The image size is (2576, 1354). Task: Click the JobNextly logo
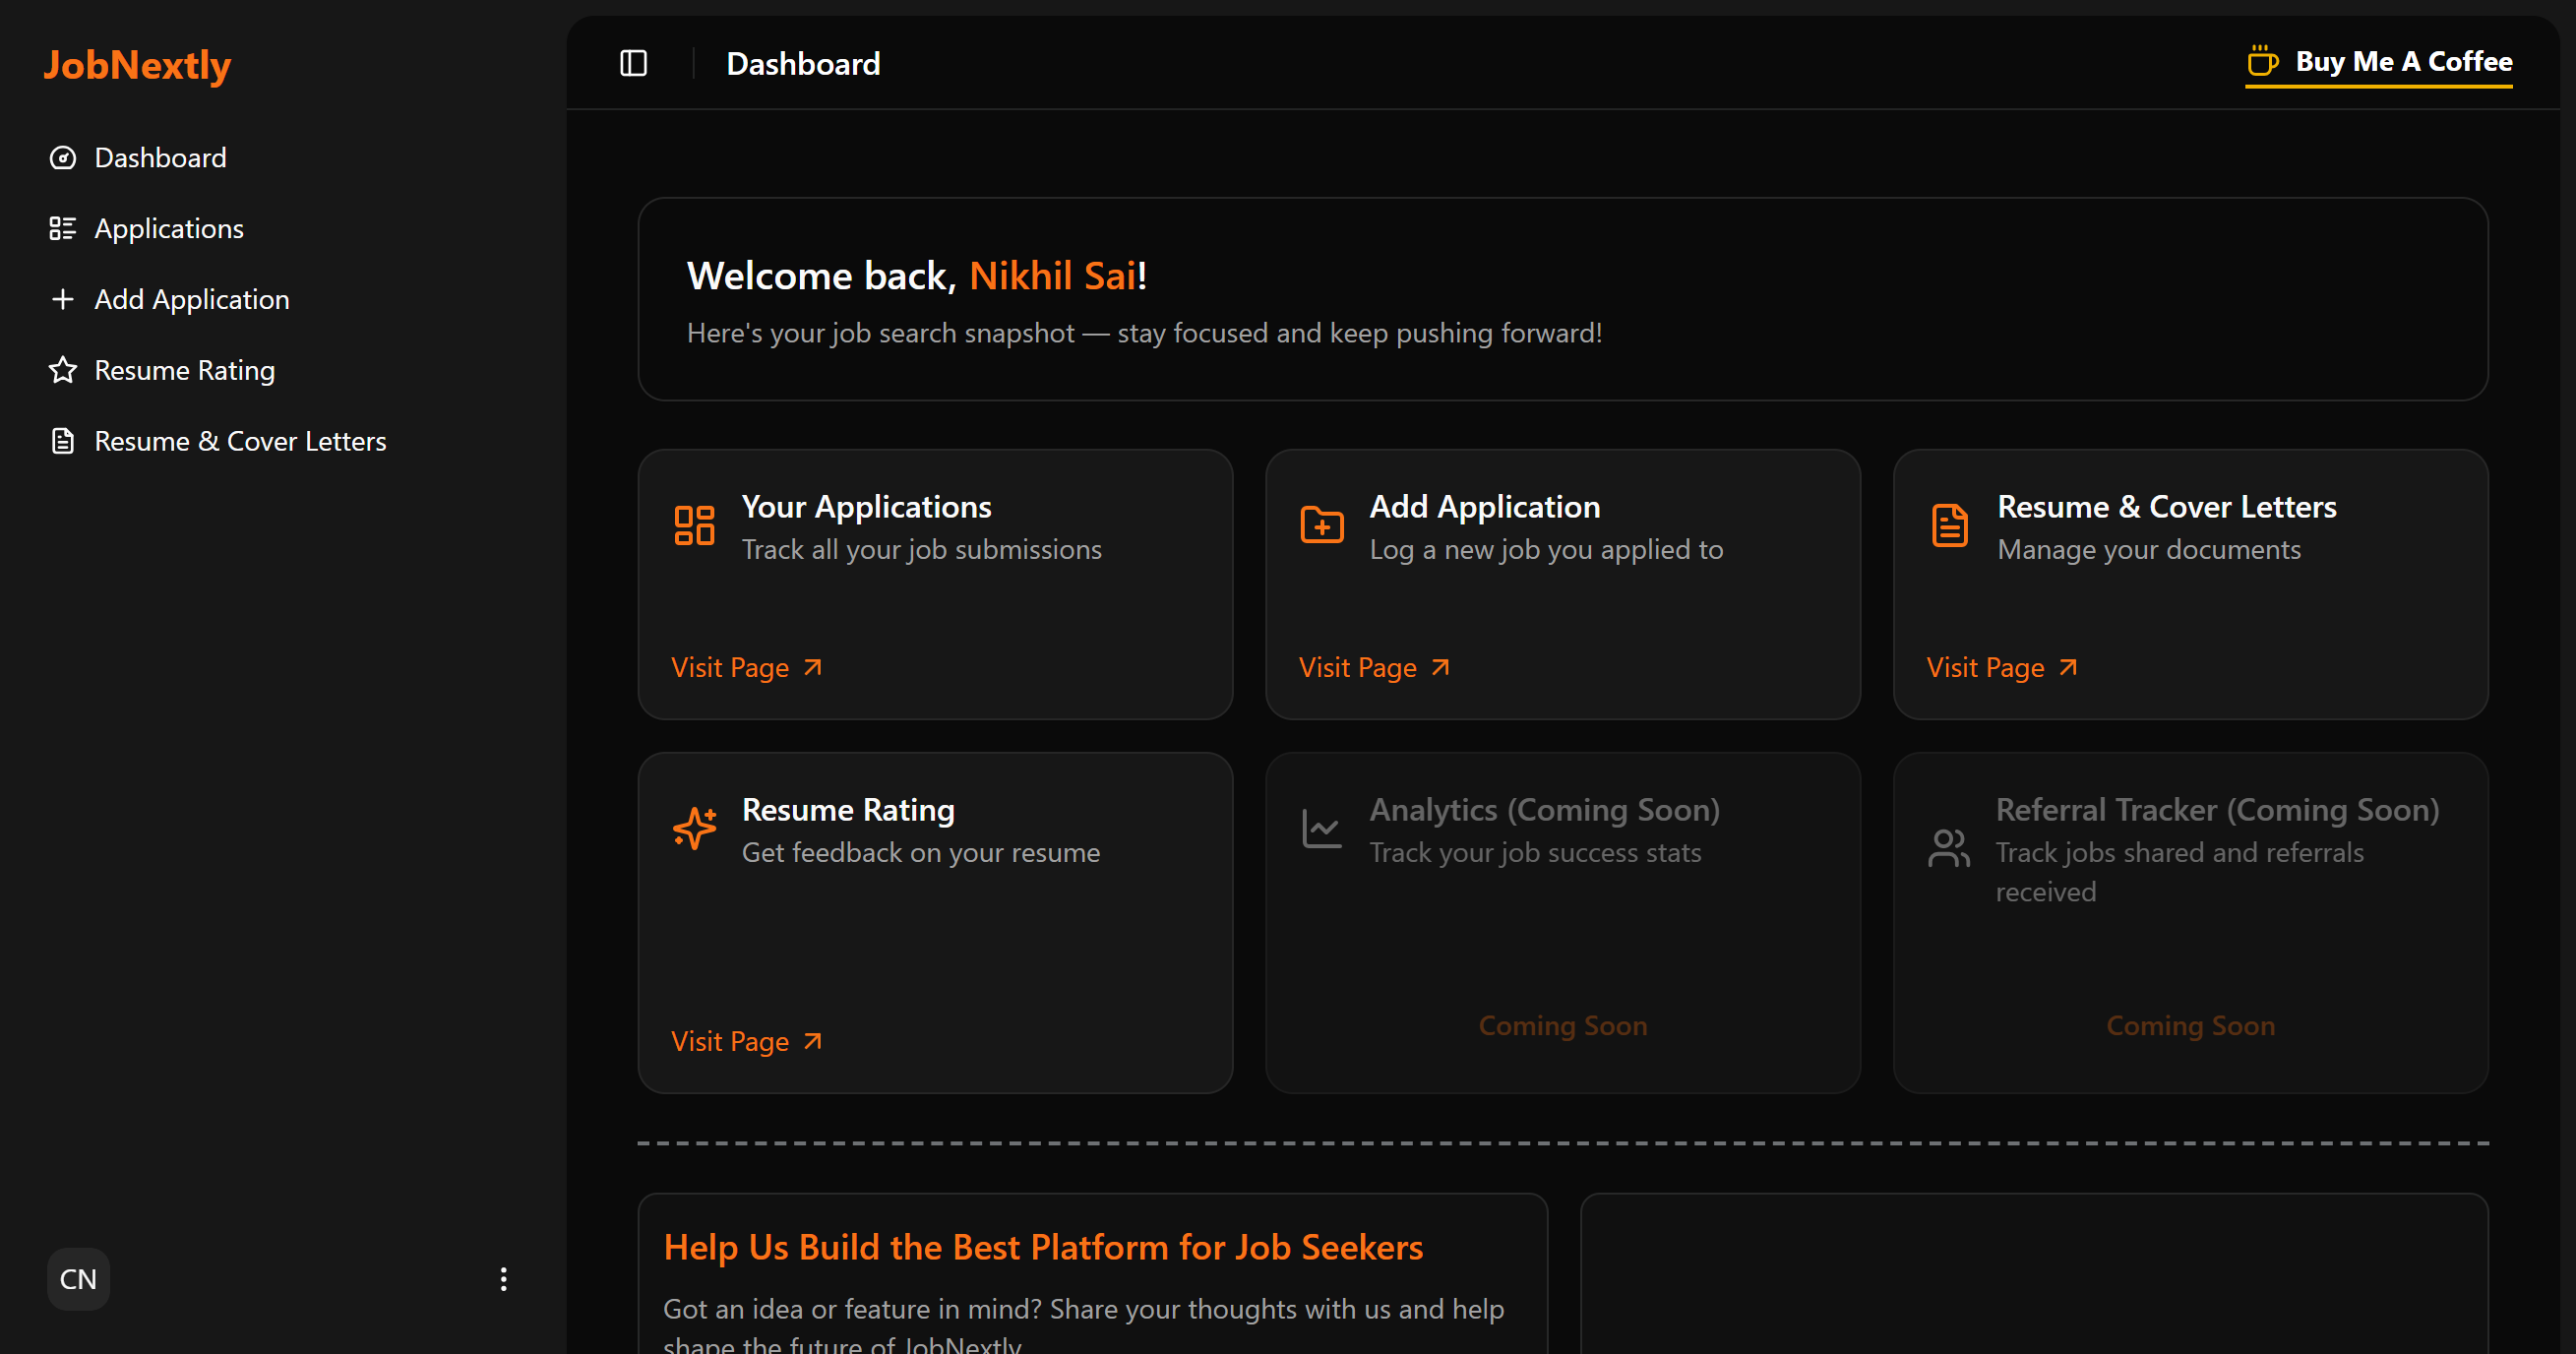click(x=137, y=65)
